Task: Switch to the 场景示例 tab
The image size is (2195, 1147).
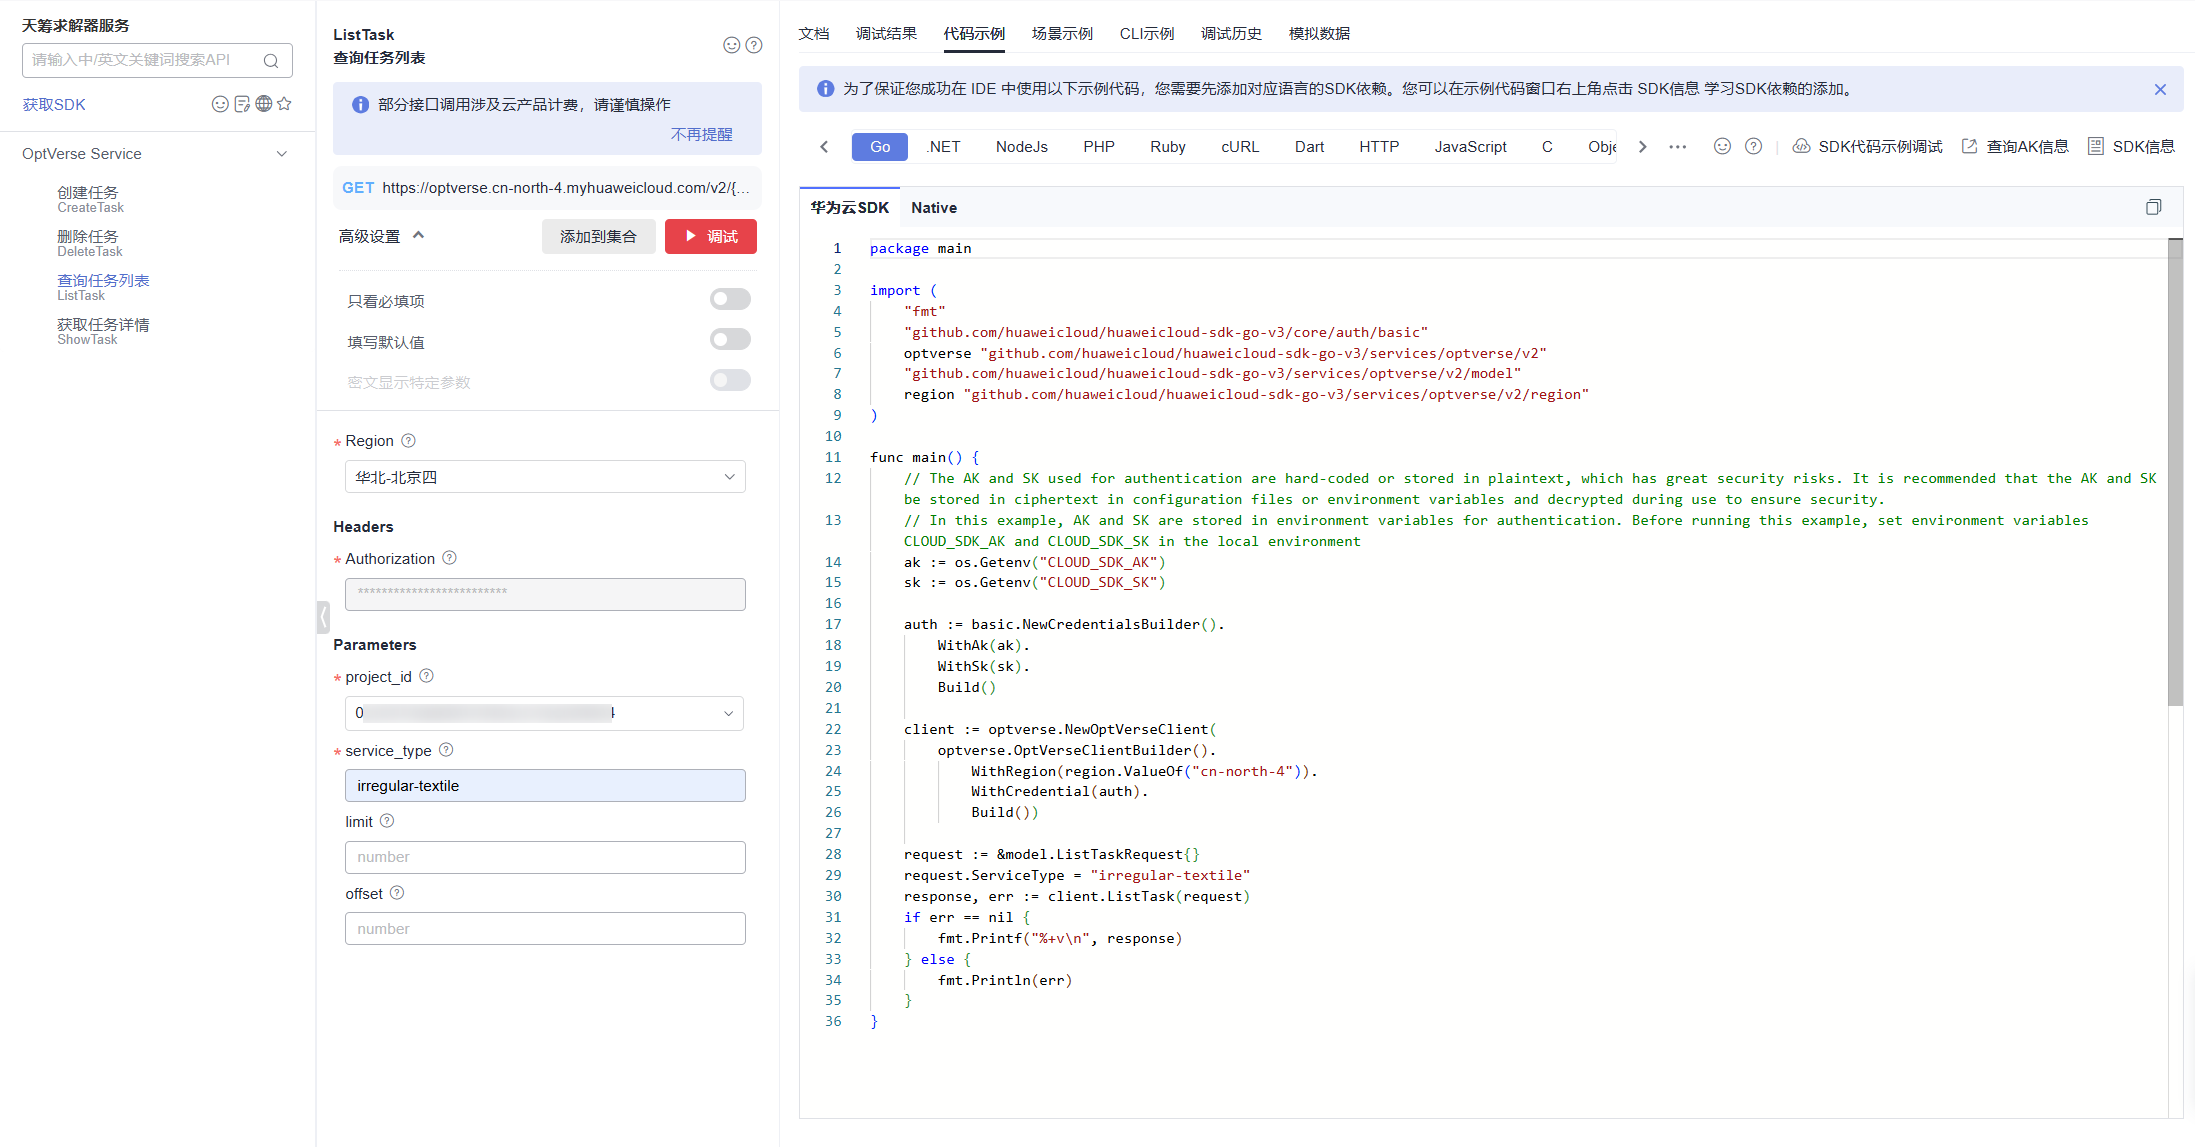Action: click(1062, 34)
